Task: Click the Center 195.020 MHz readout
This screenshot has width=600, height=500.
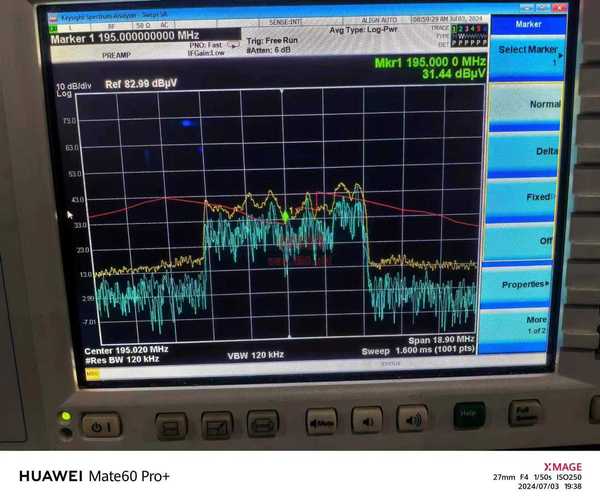Action: point(125,348)
